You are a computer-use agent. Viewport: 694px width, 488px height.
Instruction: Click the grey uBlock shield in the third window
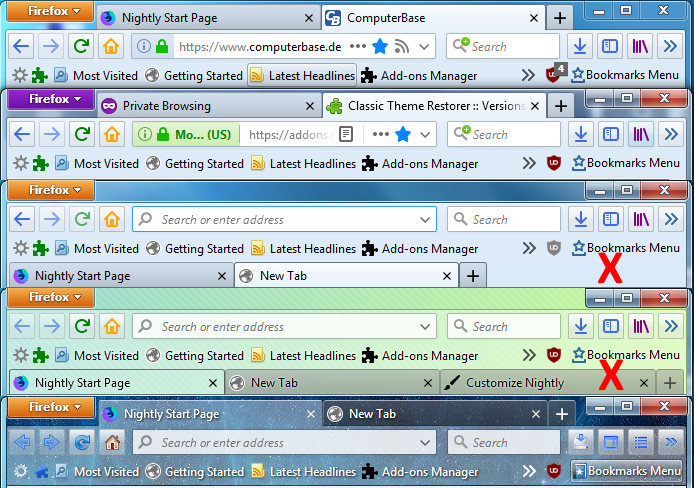[554, 248]
